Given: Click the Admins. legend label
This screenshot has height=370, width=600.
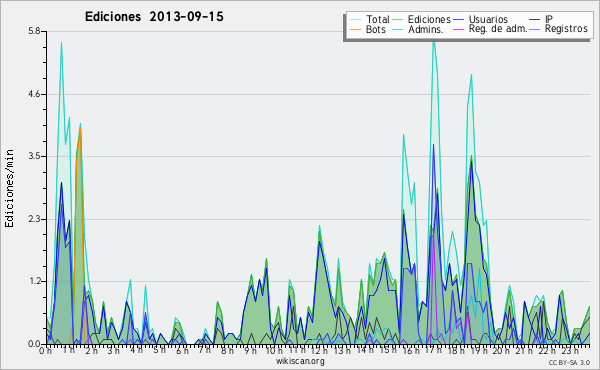Looking at the screenshot, I should coord(426,29).
